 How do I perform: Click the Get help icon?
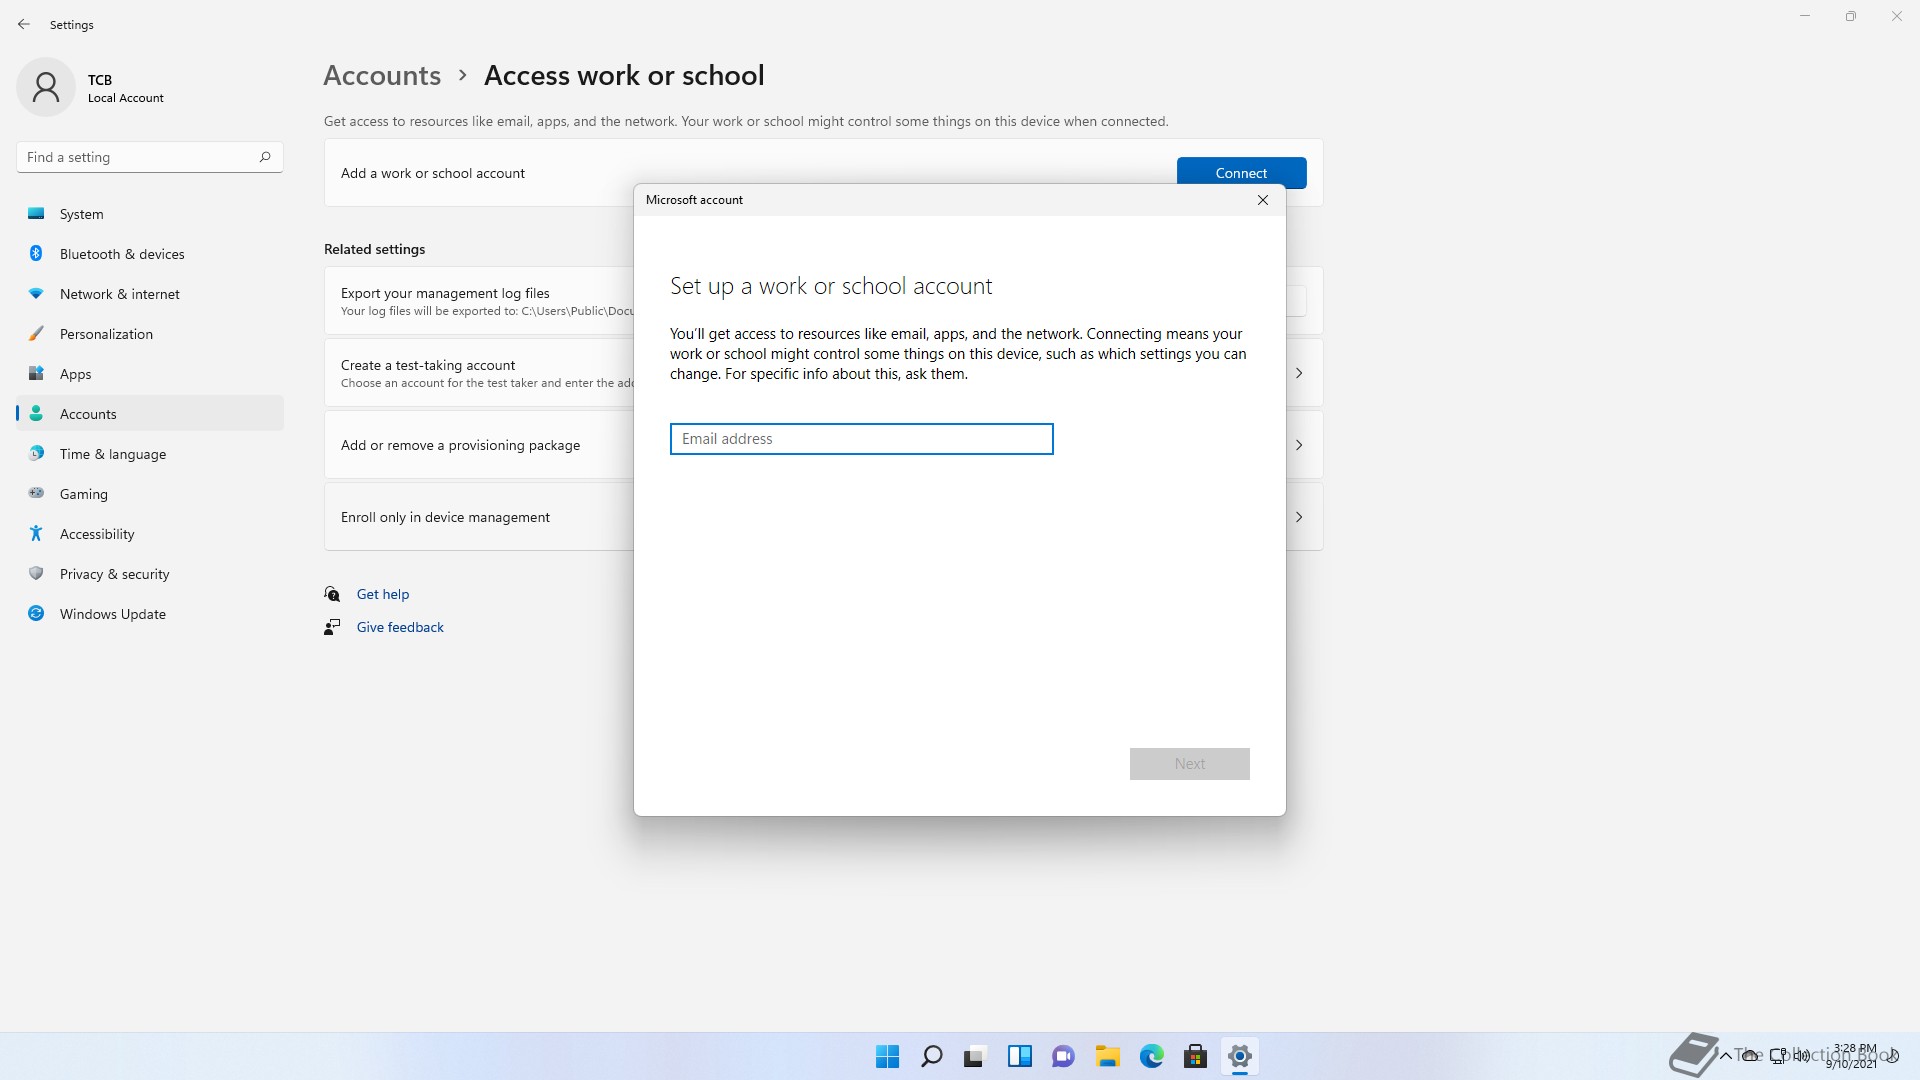(332, 594)
